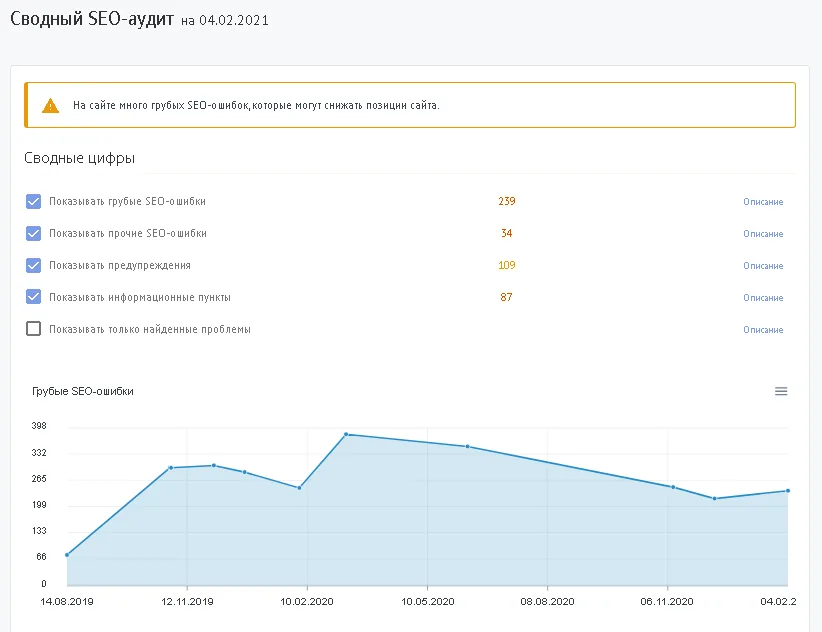The image size is (822, 632).
Task: Open 'Описание' link for информационные пункты
Action: pyautogui.click(x=763, y=298)
